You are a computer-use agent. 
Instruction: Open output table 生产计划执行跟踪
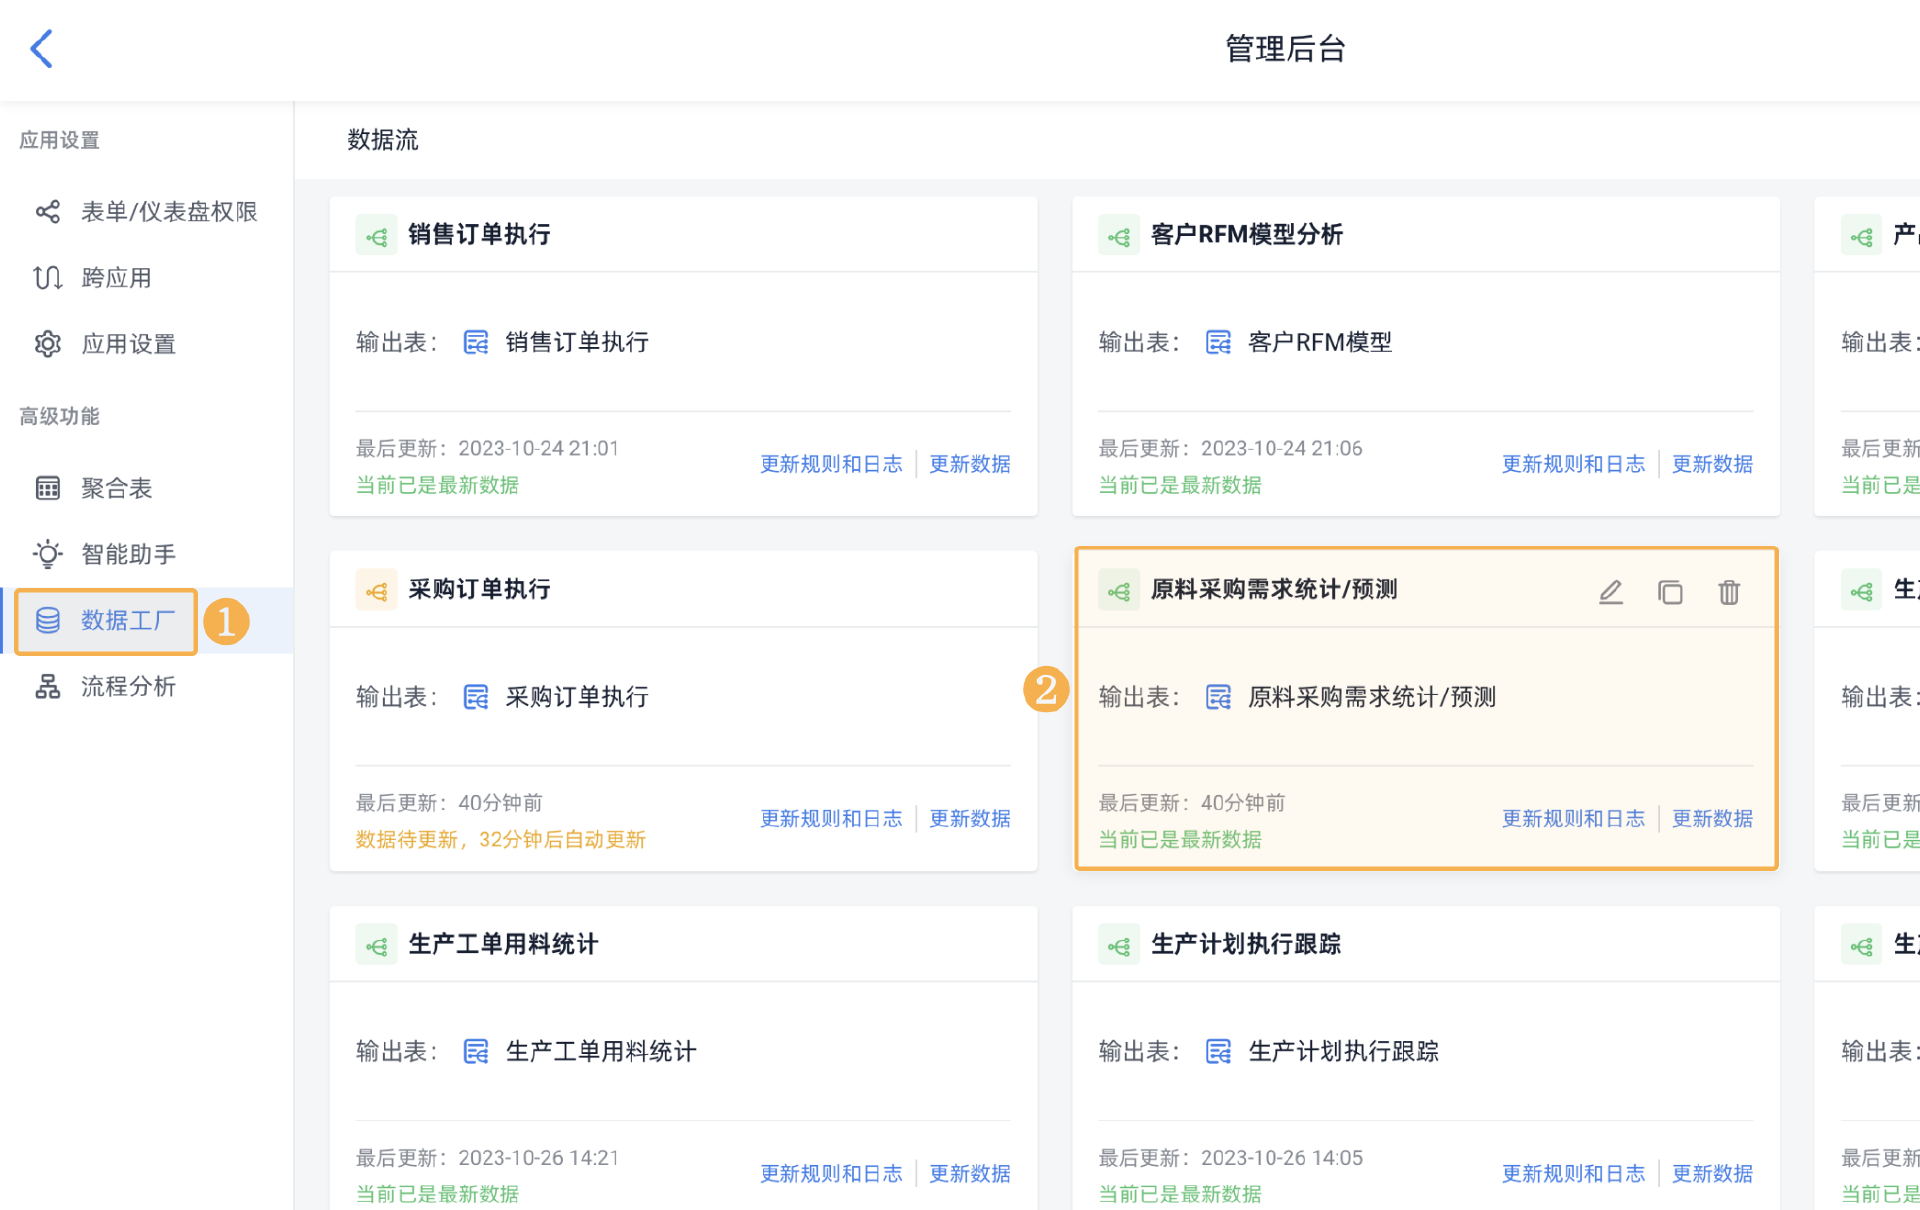pos(1343,1052)
